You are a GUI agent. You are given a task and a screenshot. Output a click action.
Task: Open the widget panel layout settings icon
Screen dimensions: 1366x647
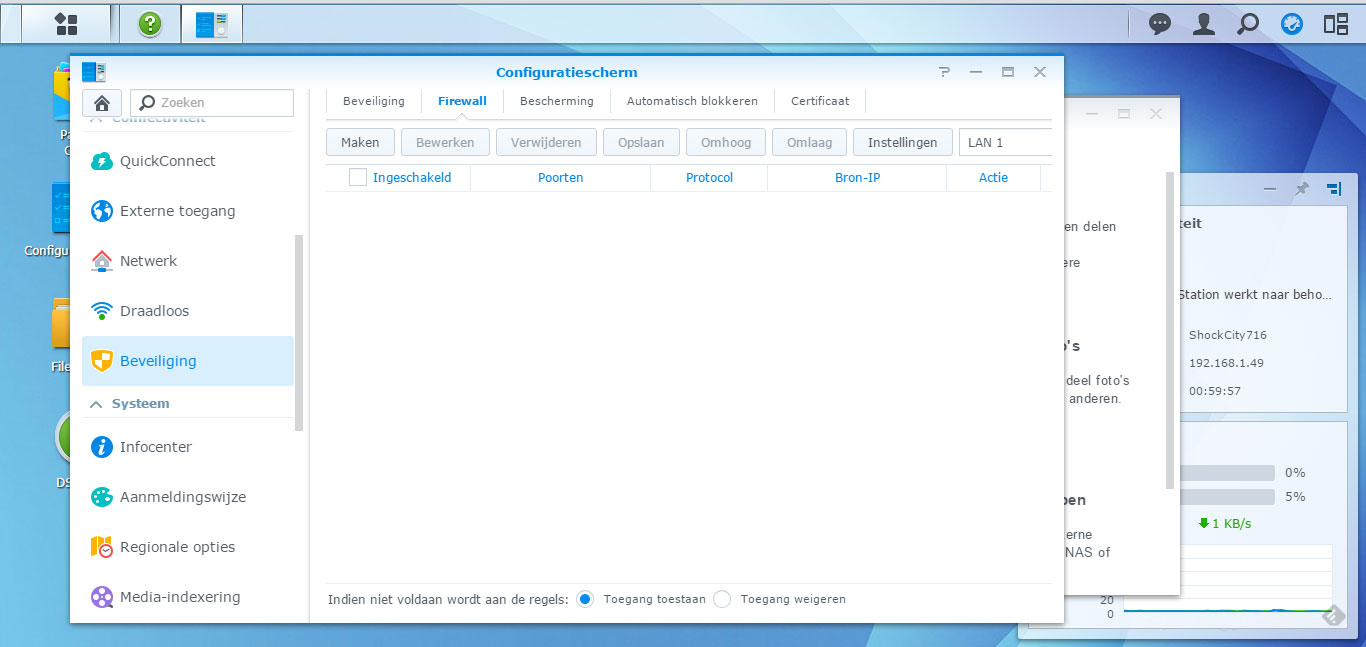pyautogui.click(x=1334, y=188)
